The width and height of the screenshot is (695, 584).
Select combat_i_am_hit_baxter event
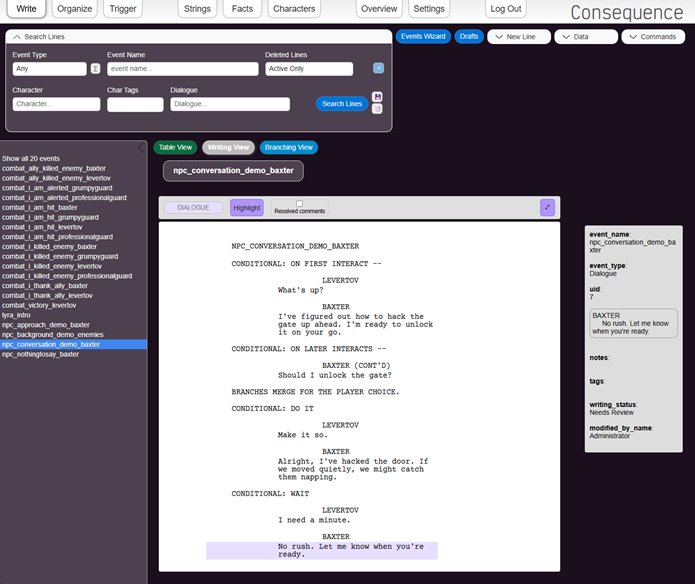pyautogui.click(x=40, y=207)
